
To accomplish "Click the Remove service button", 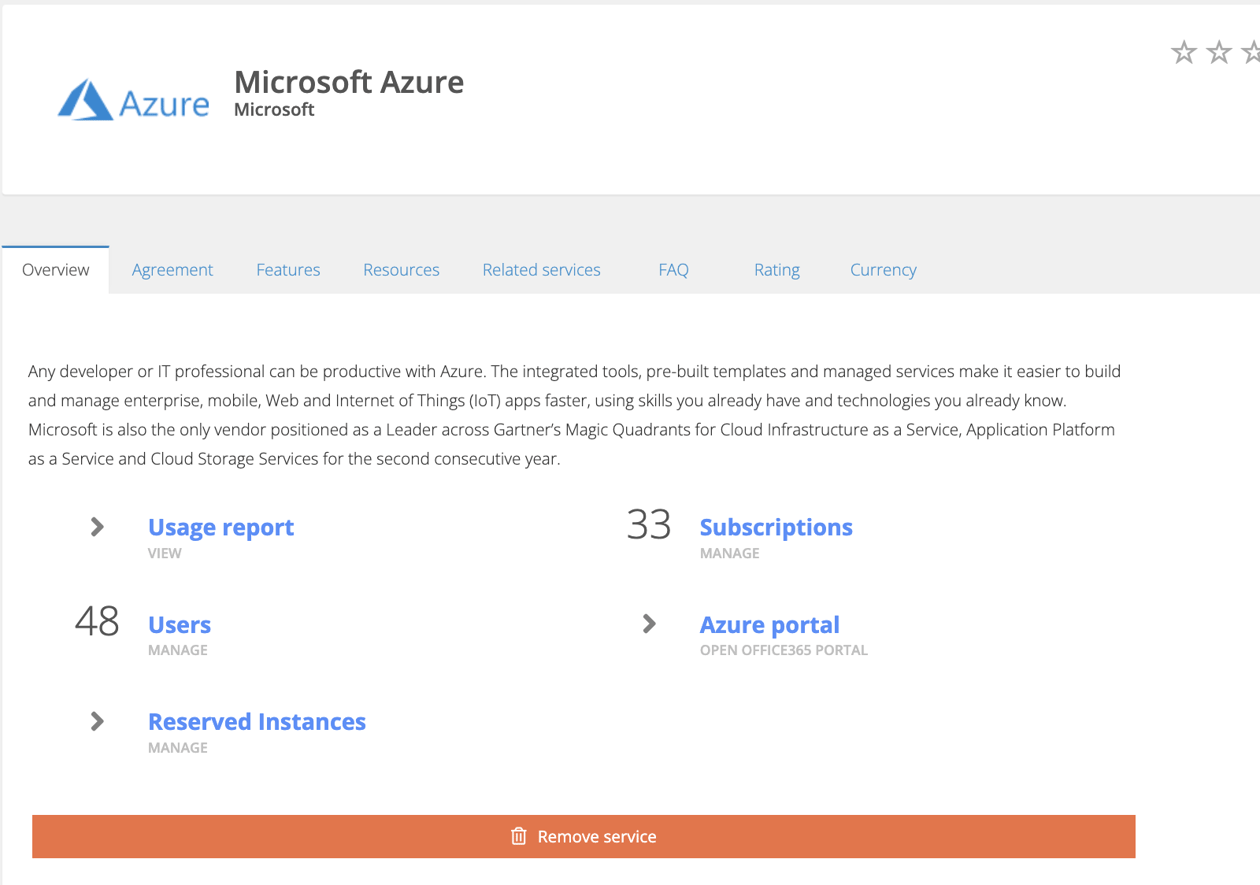I will pos(584,836).
